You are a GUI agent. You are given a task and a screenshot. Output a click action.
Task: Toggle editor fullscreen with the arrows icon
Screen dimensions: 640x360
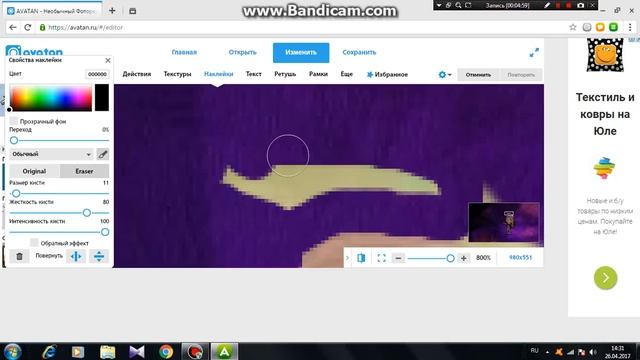tap(534, 53)
